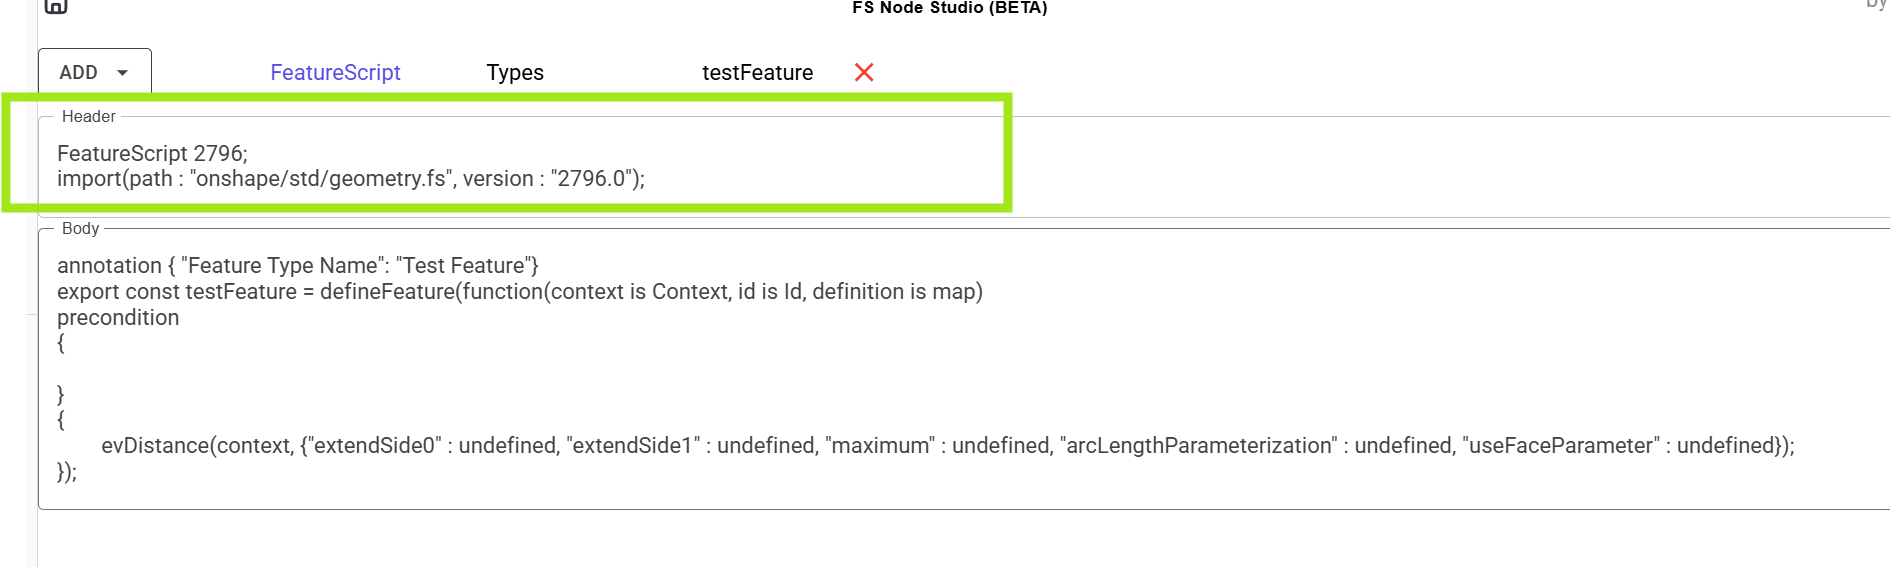Click the evDistance function call

tap(948, 445)
